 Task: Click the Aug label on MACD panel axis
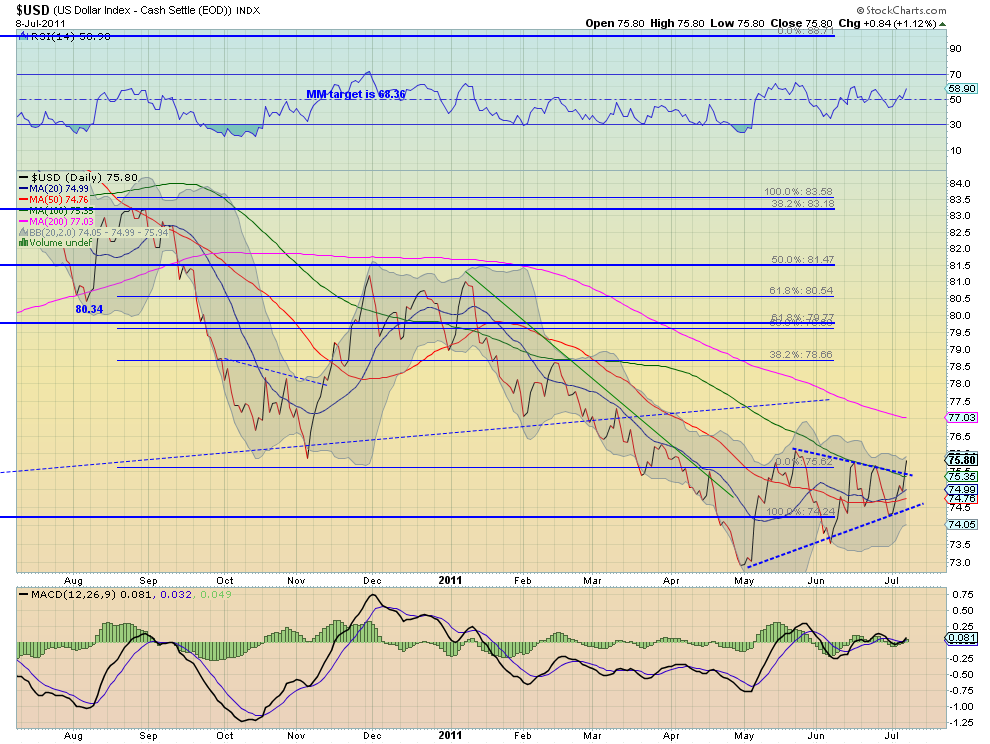click(74, 736)
